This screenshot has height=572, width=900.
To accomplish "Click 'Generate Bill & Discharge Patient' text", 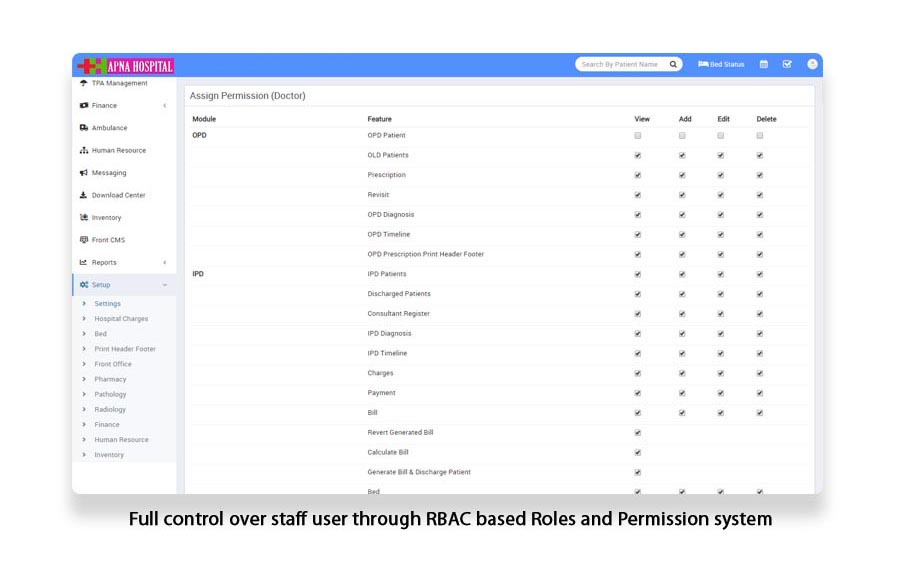I will [419, 472].
